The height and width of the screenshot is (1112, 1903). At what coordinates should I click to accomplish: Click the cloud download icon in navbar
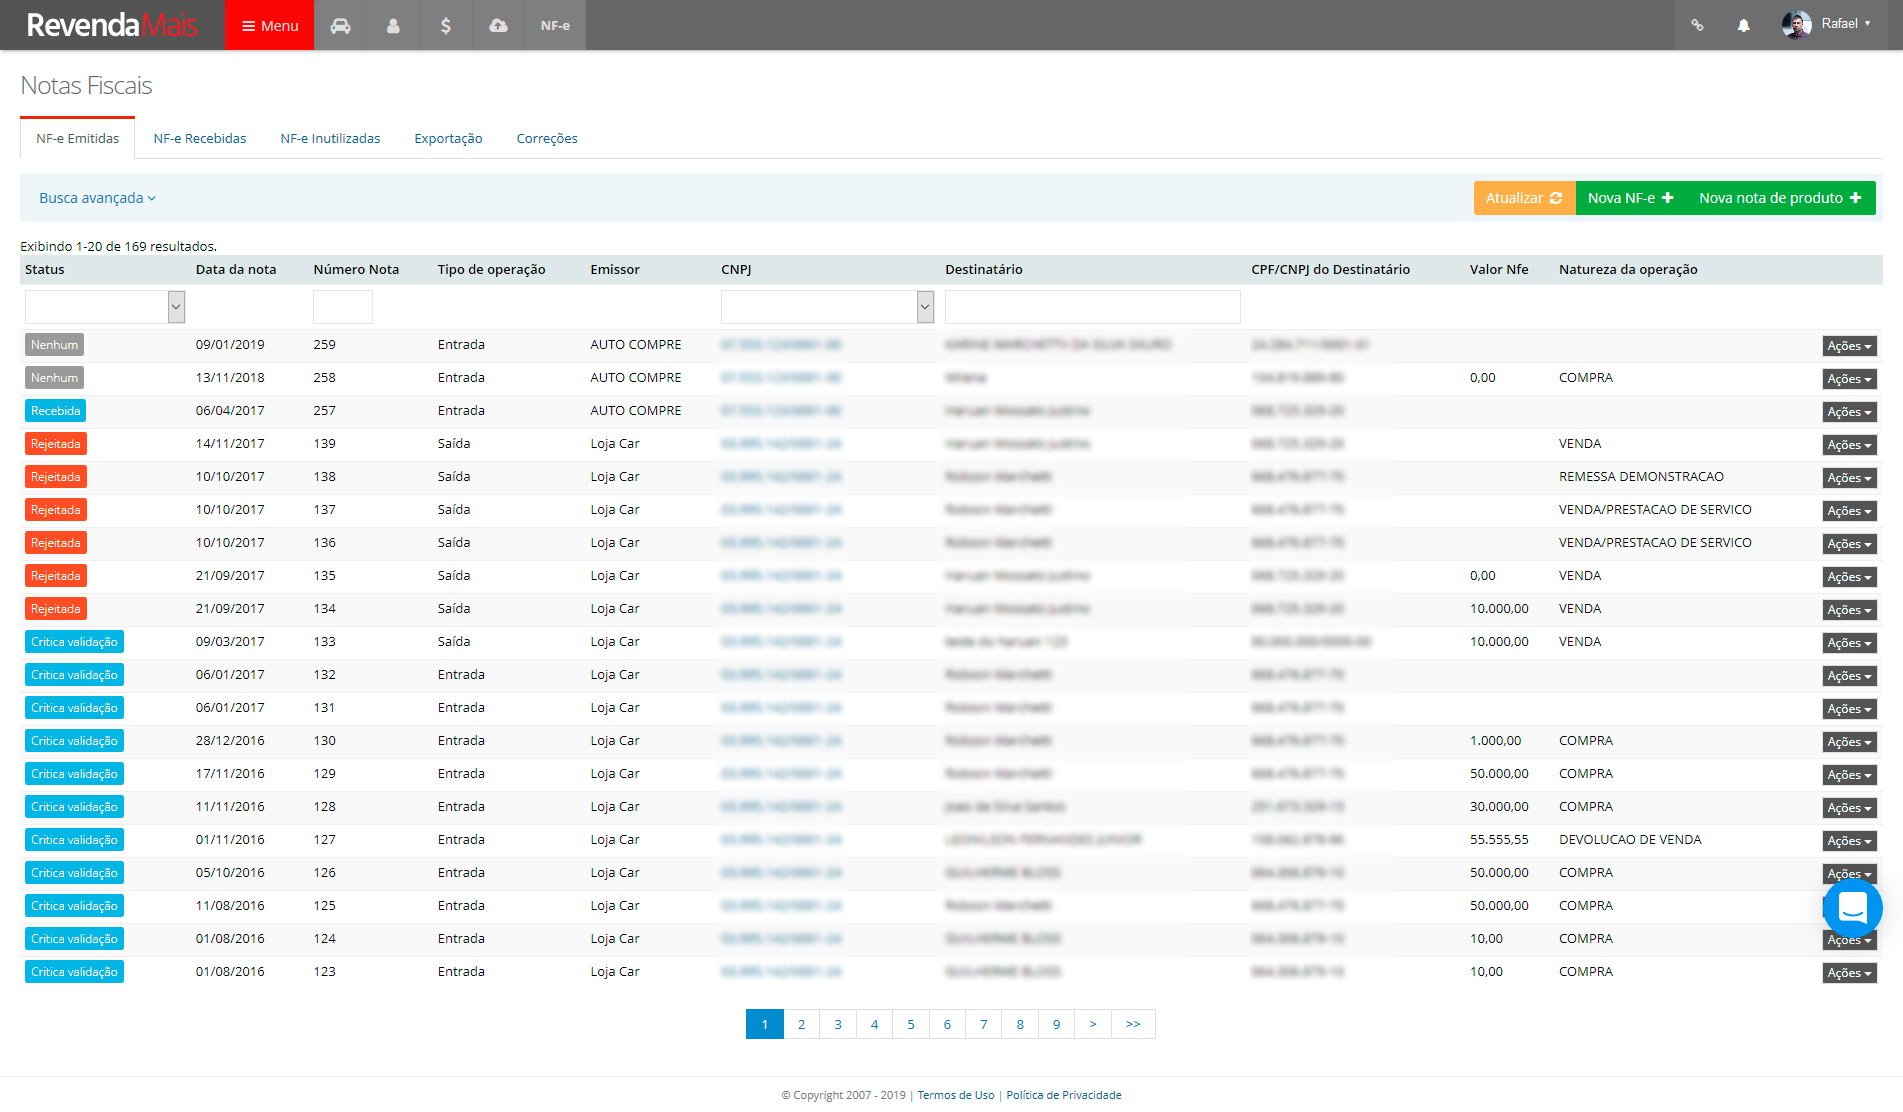(498, 25)
